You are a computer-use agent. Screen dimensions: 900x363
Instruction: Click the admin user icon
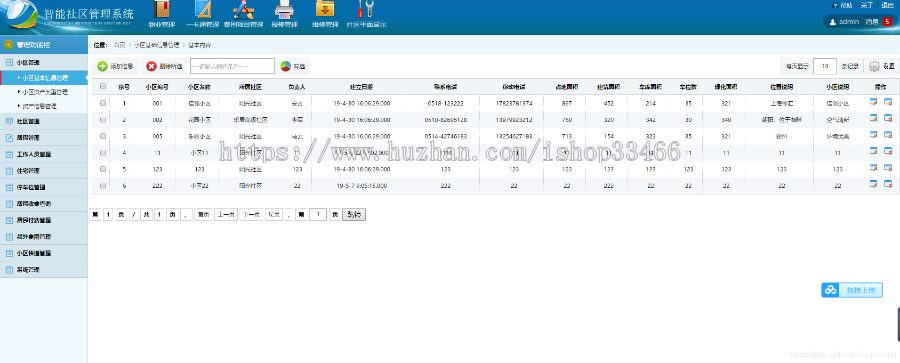(x=832, y=22)
